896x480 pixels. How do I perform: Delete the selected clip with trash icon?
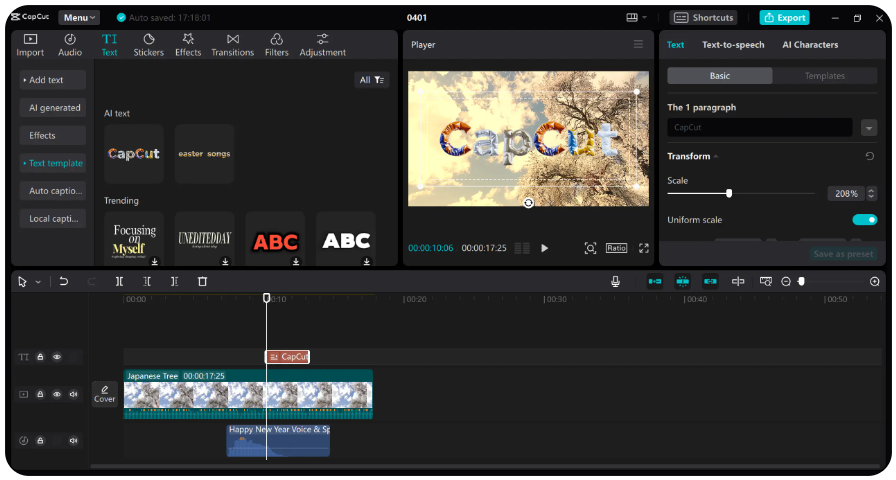[x=202, y=281]
